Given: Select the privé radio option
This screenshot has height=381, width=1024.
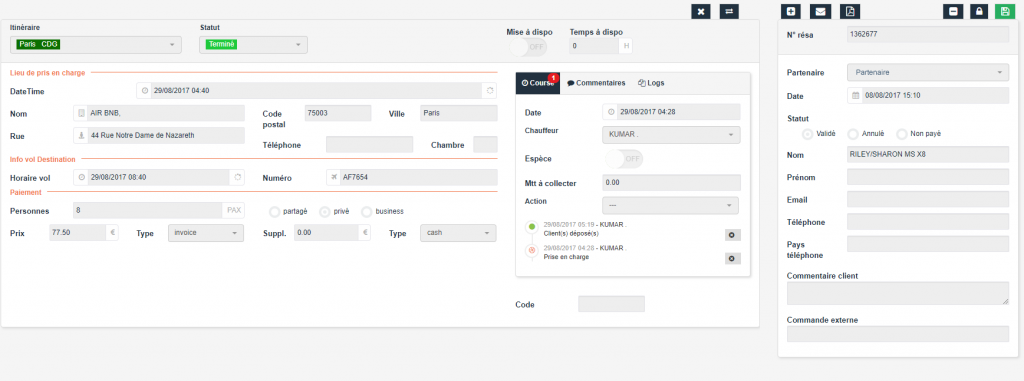Looking at the screenshot, I should (x=324, y=212).
